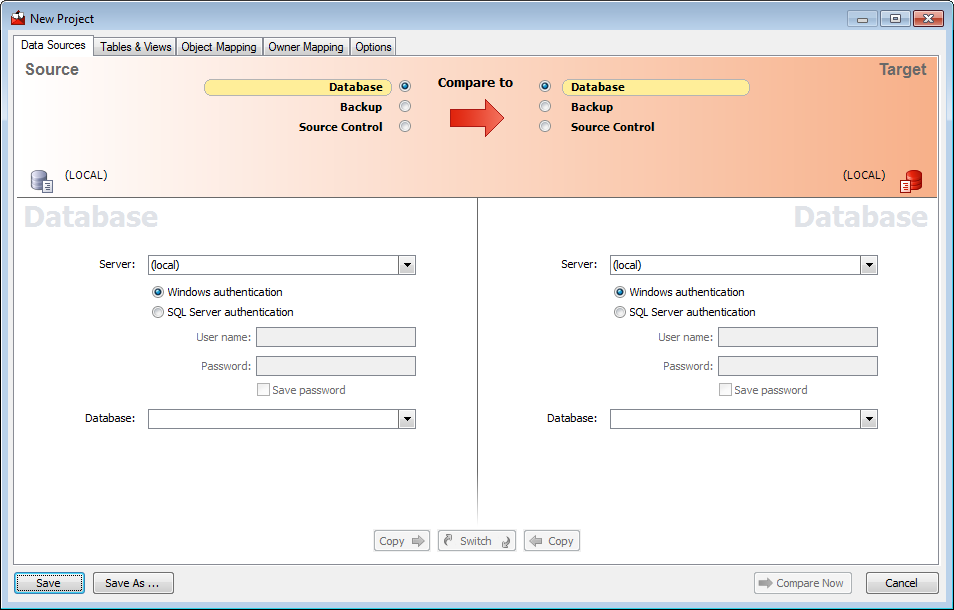Select Backup radio button for Source
Image resolution: width=954 pixels, height=610 pixels.
click(405, 107)
